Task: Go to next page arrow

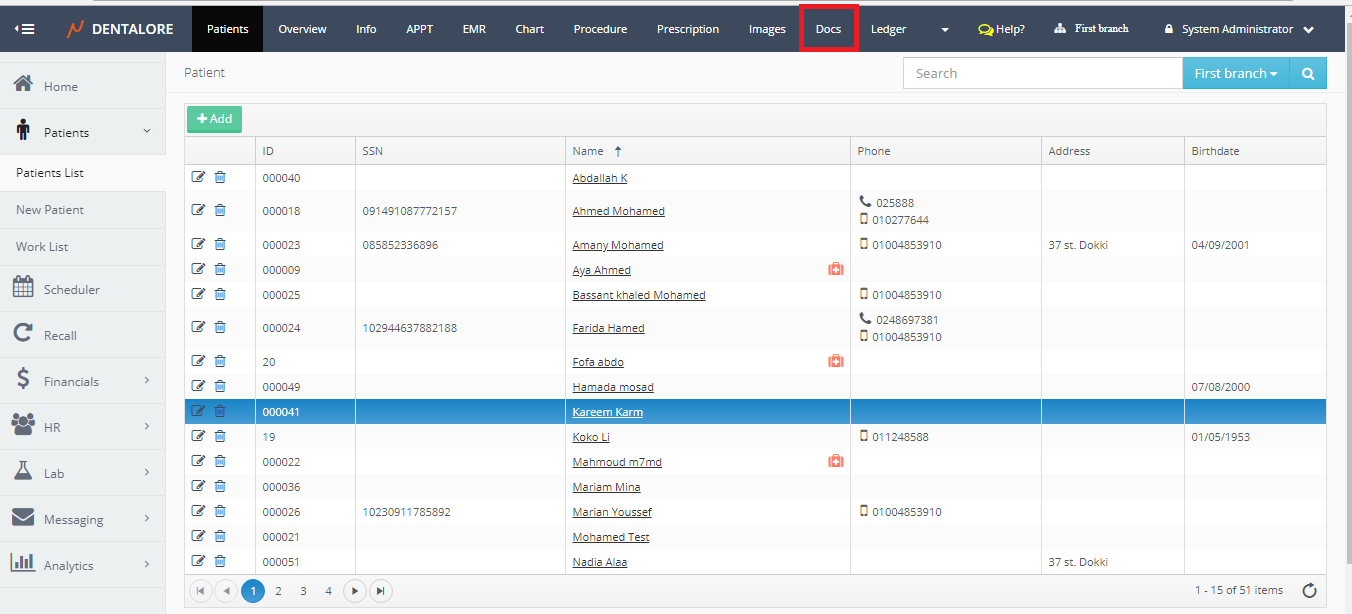Action: click(354, 591)
